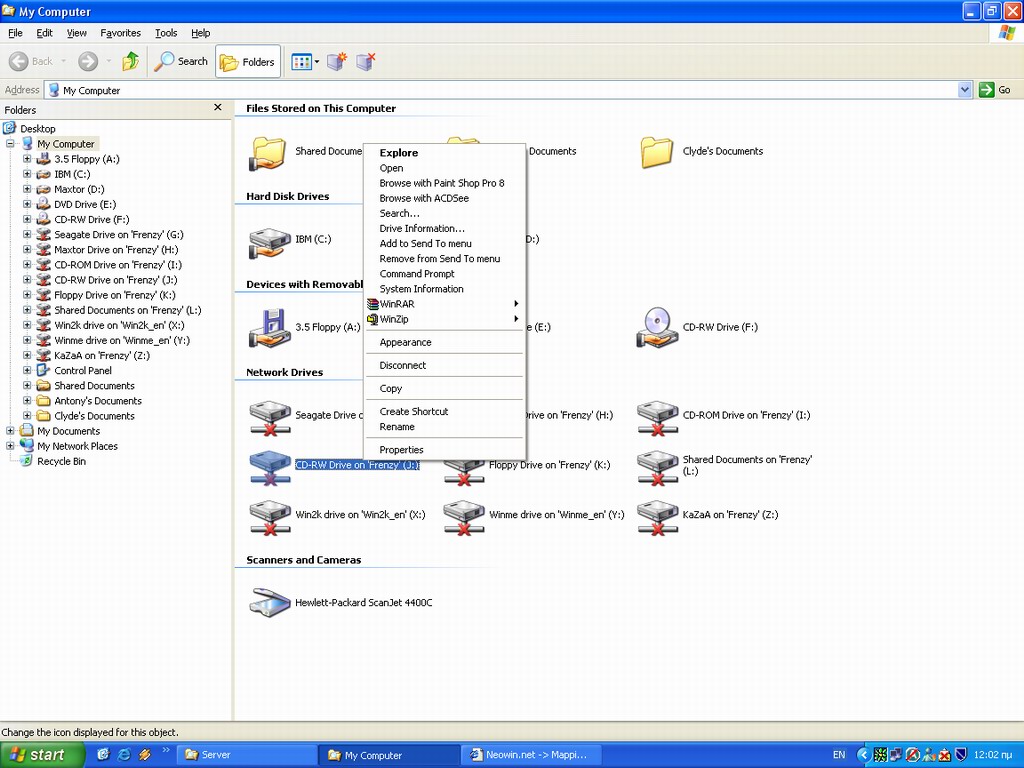Close the Folders side pane
The image size is (1024, 768).
pyautogui.click(x=218, y=108)
